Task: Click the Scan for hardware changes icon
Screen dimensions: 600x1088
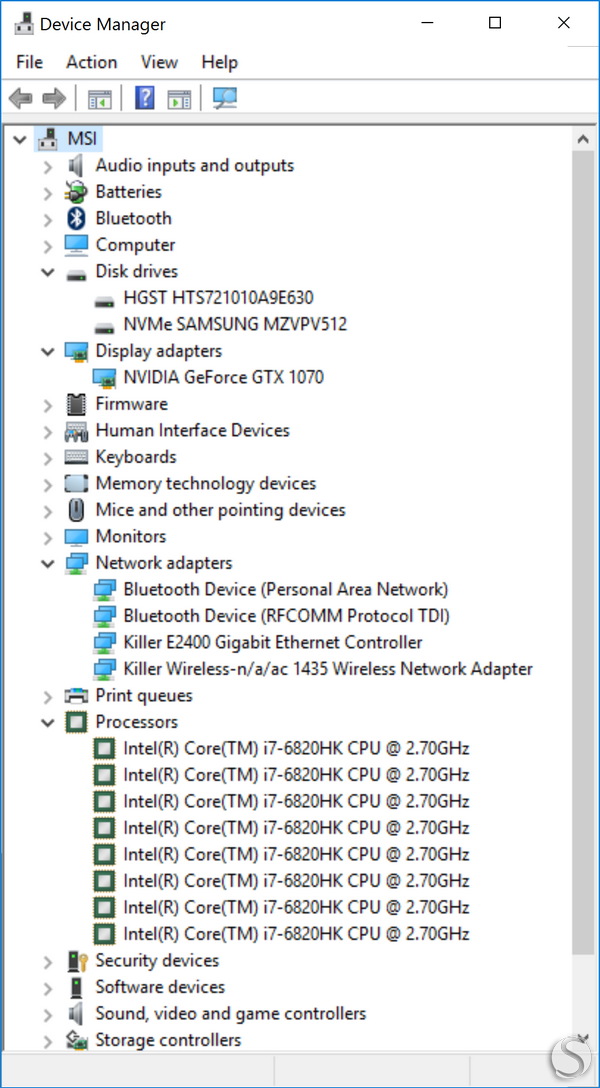Action: tap(225, 98)
